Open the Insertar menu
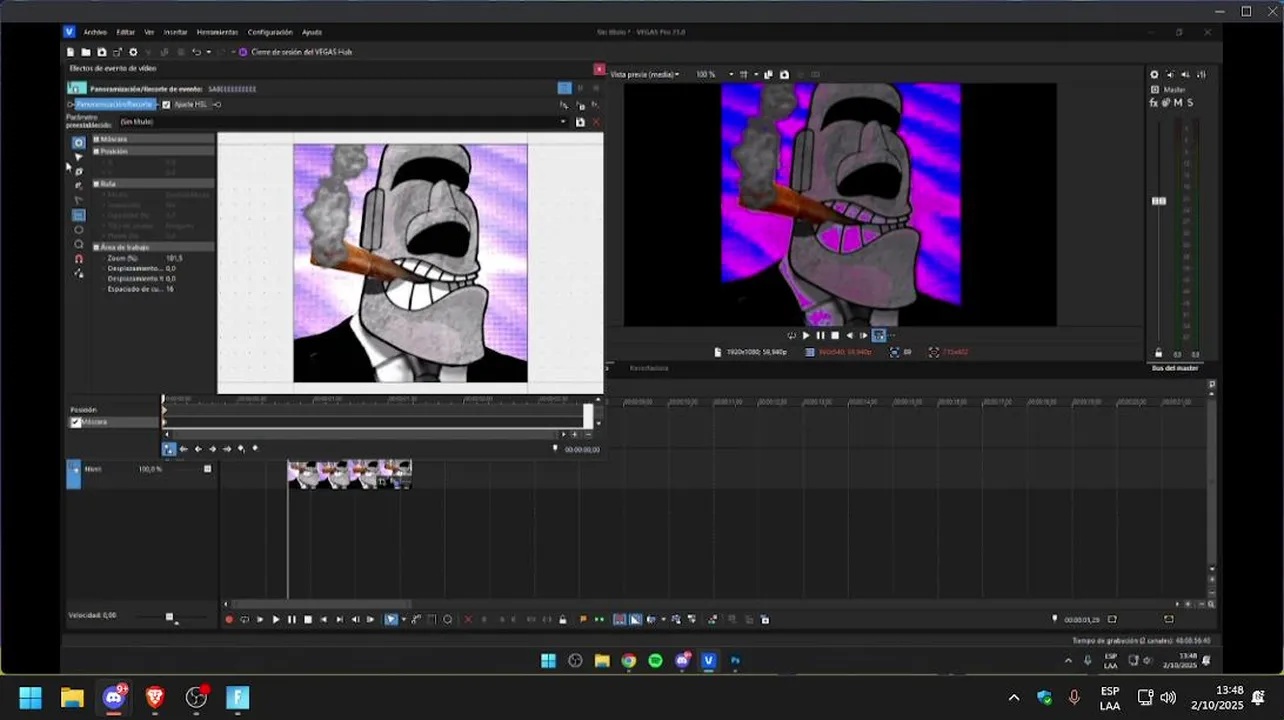Image resolution: width=1284 pixels, height=720 pixels. [x=175, y=32]
